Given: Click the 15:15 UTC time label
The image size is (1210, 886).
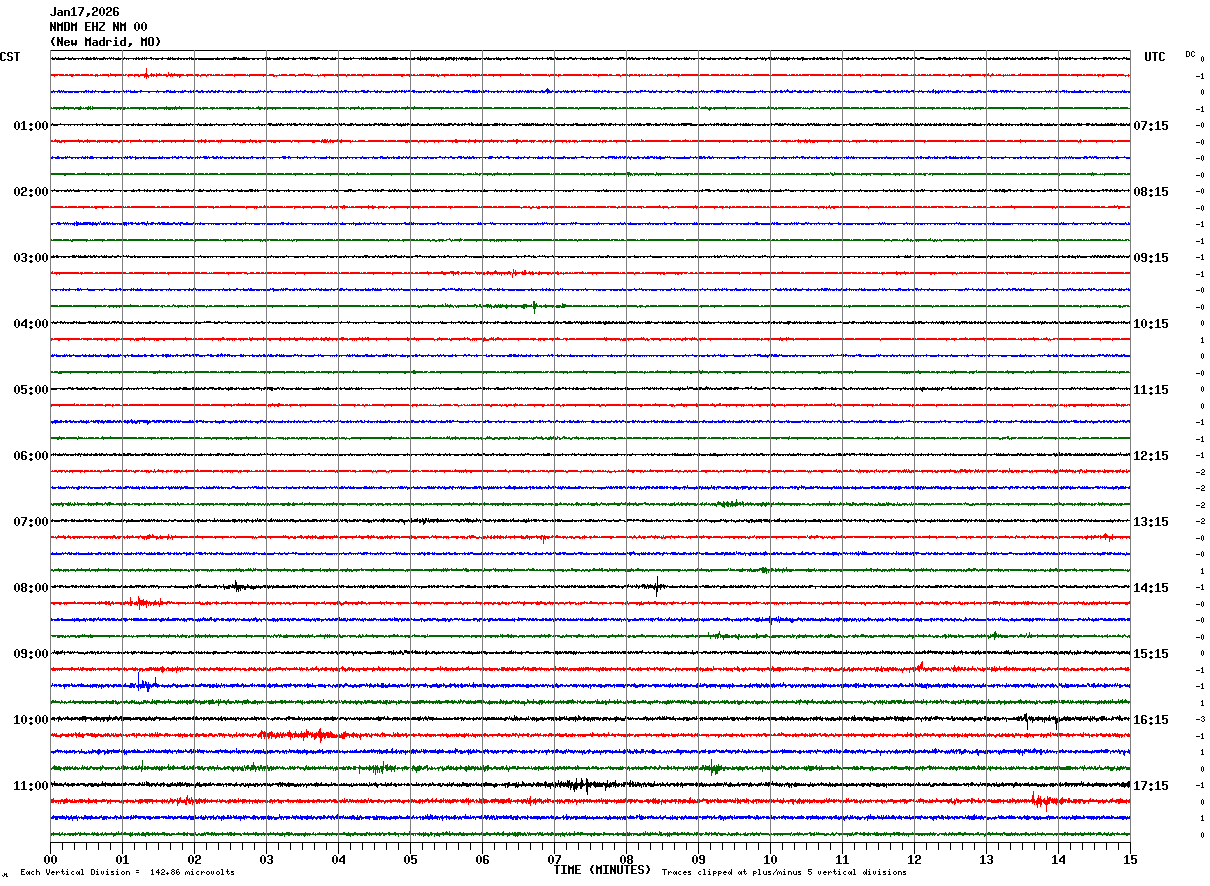Looking at the screenshot, I should pyautogui.click(x=1151, y=653).
